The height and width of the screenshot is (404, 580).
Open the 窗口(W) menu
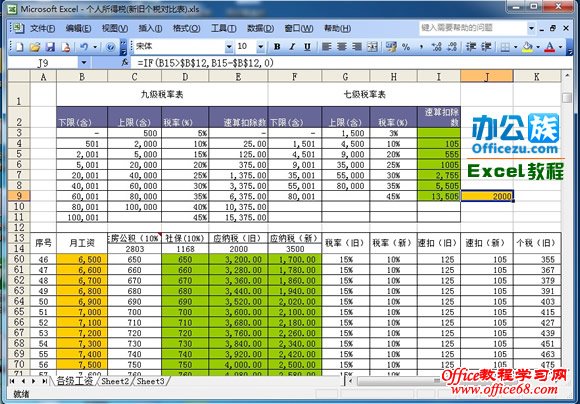tap(299, 28)
